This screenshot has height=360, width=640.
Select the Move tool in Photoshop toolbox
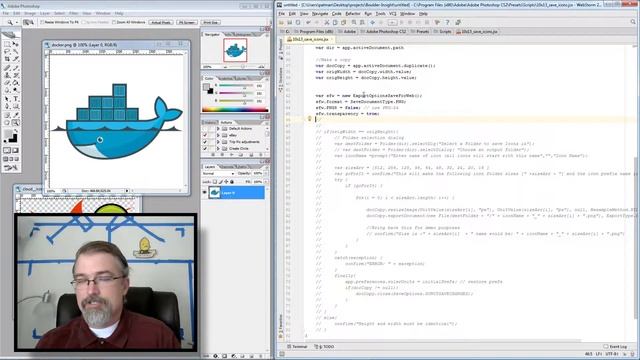(16, 44)
